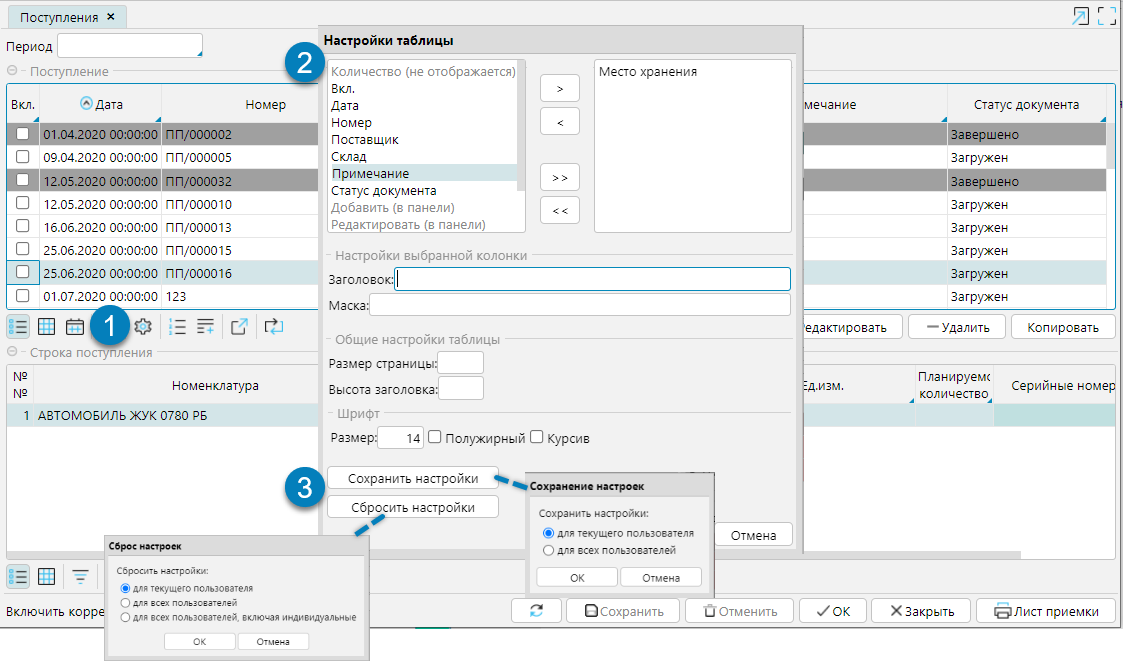Switch to grid table view in Поступление toolbar
Image resolution: width=1123 pixels, height=661 pixels.
tap(46, 326)
